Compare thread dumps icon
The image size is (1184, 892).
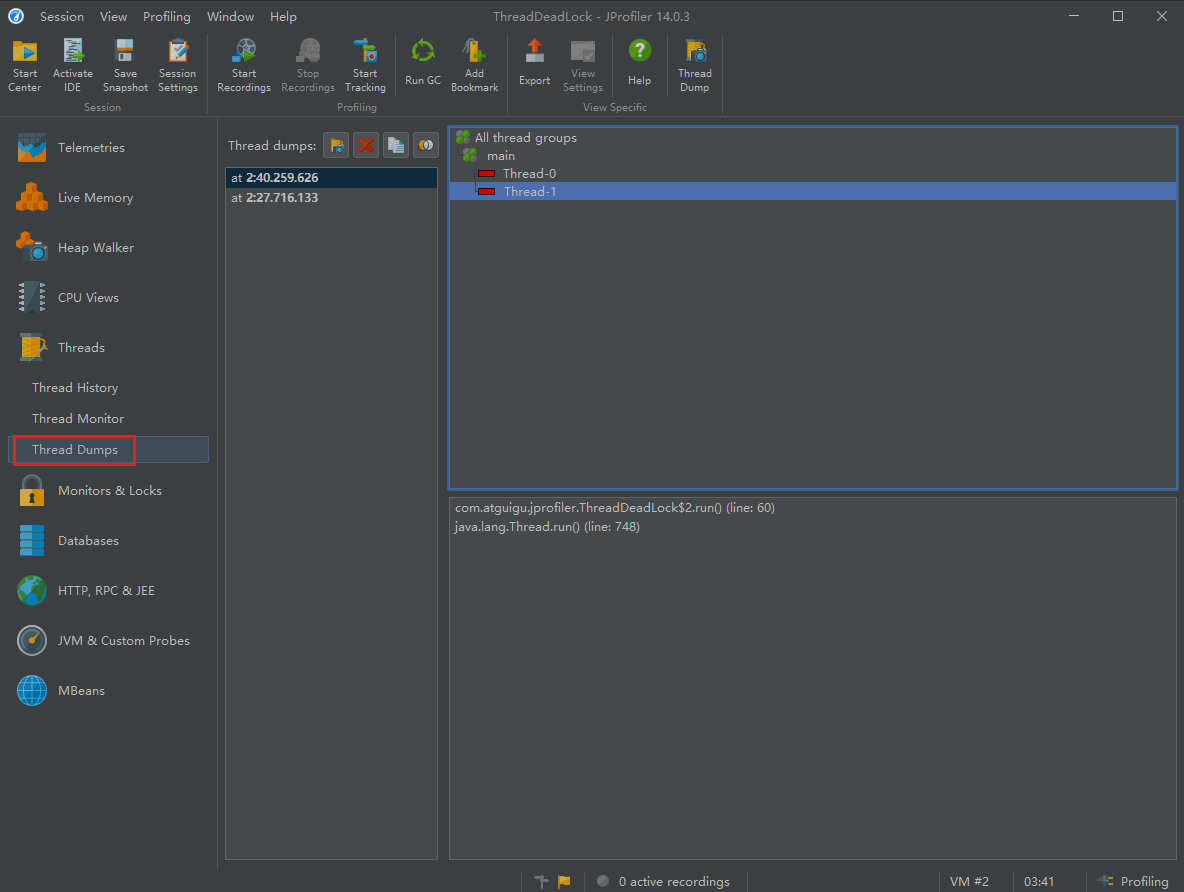click(x=426, y=145)
